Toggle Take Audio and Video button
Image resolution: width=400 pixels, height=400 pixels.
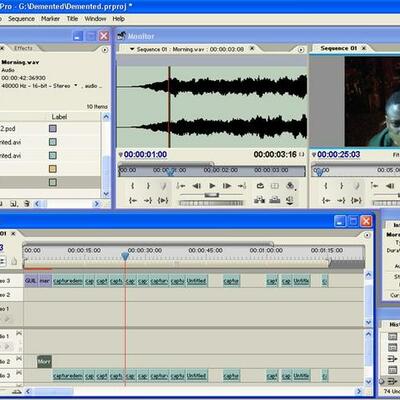[x=290, y=200]
